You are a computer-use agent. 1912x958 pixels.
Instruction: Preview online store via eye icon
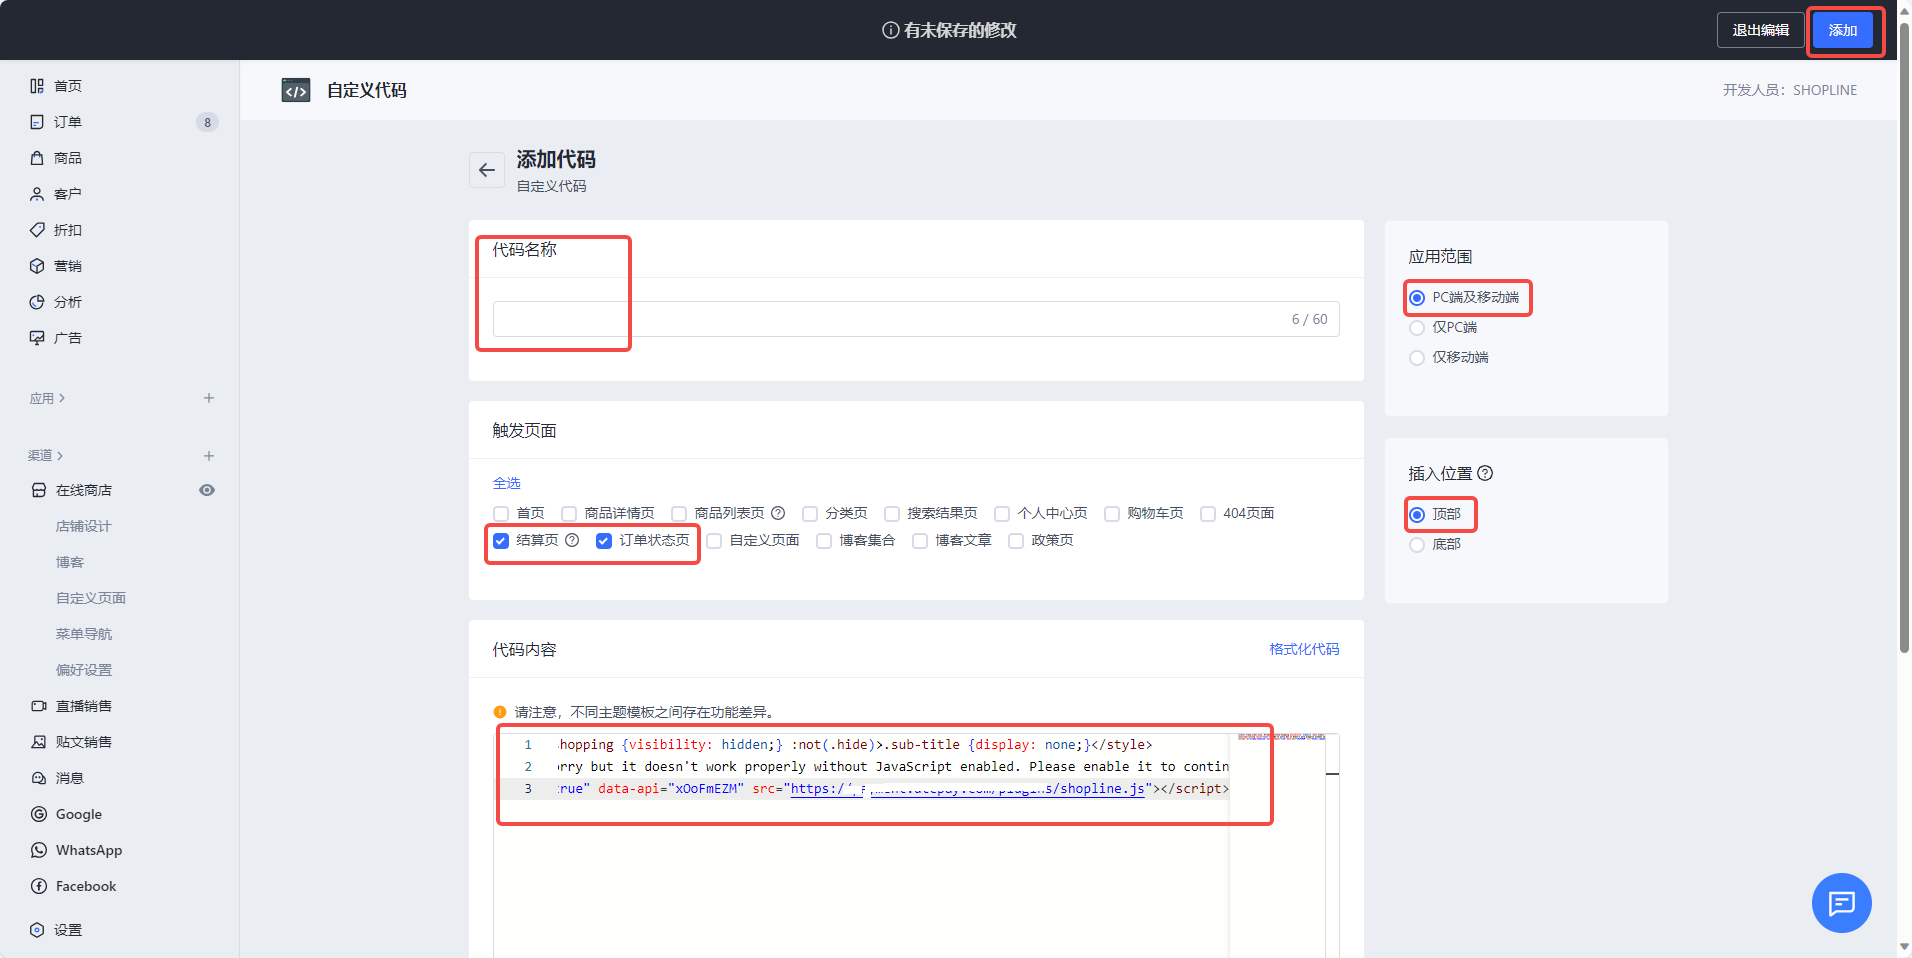[x=207, y=490]
